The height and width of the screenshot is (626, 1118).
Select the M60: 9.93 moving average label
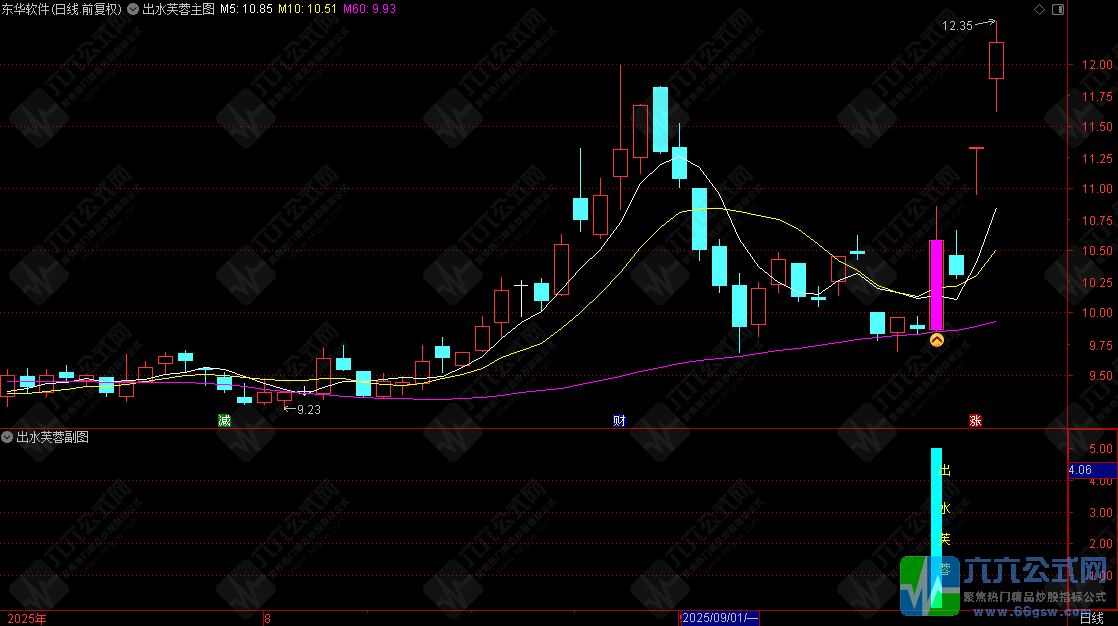coord(369,9)
